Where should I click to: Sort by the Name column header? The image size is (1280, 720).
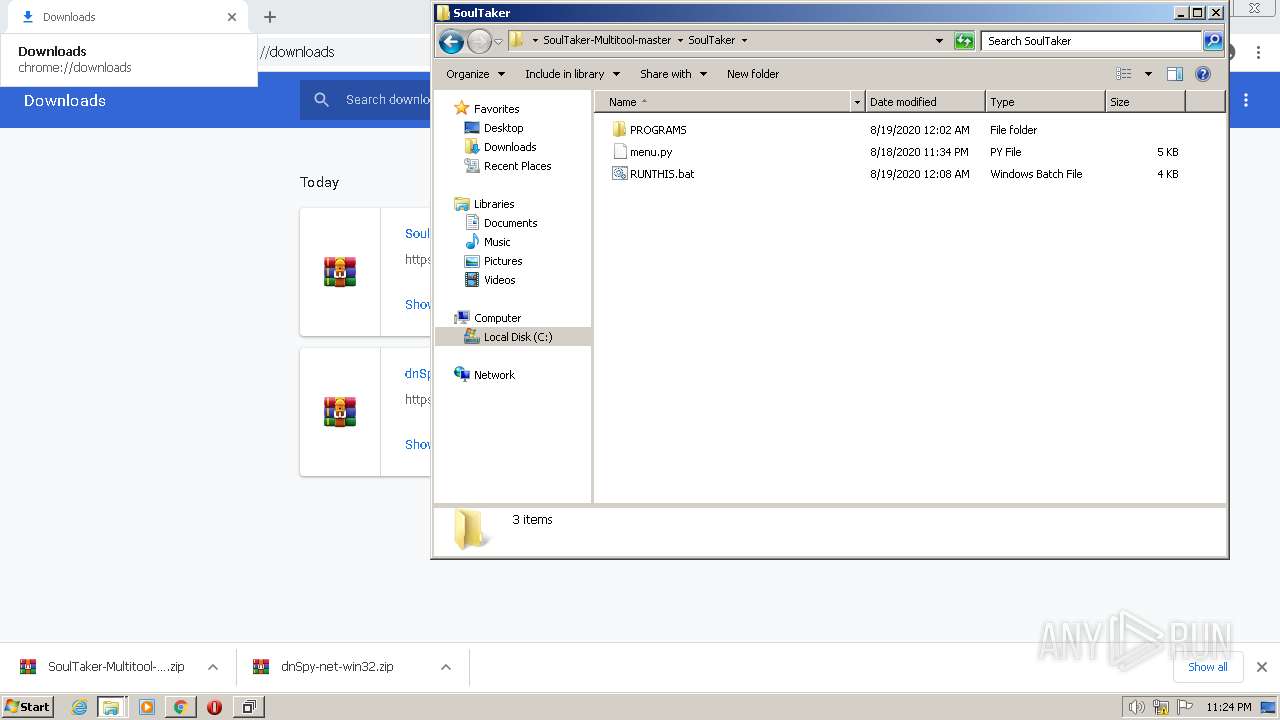click(x=723, y=102)
